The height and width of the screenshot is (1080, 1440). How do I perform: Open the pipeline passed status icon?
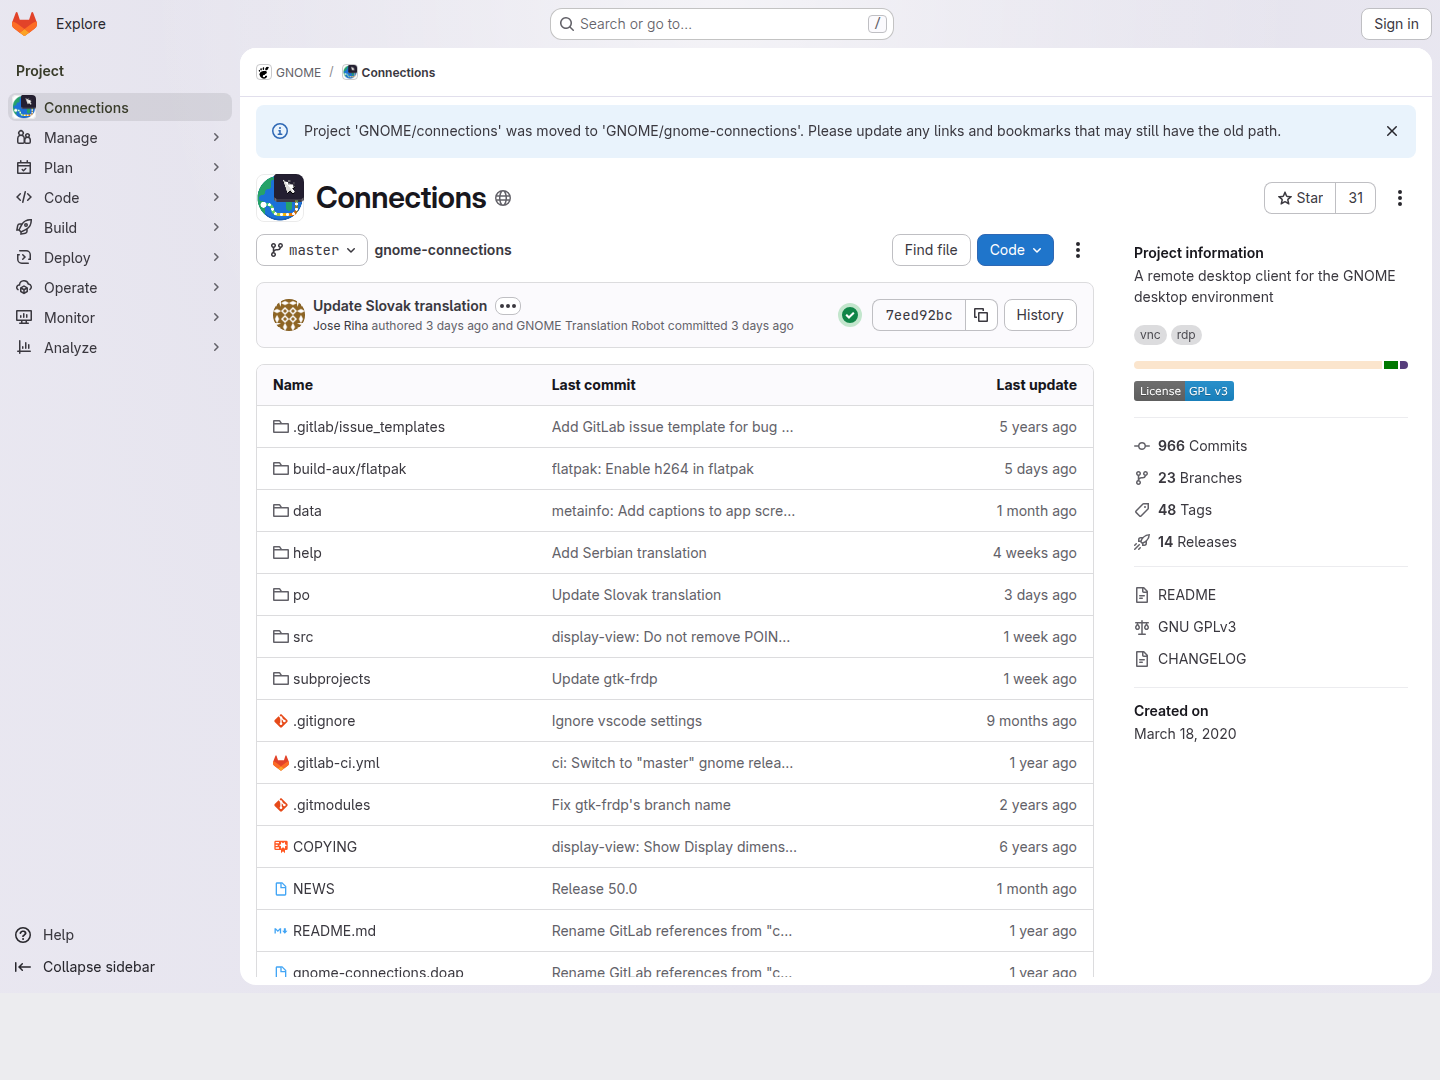850,315
